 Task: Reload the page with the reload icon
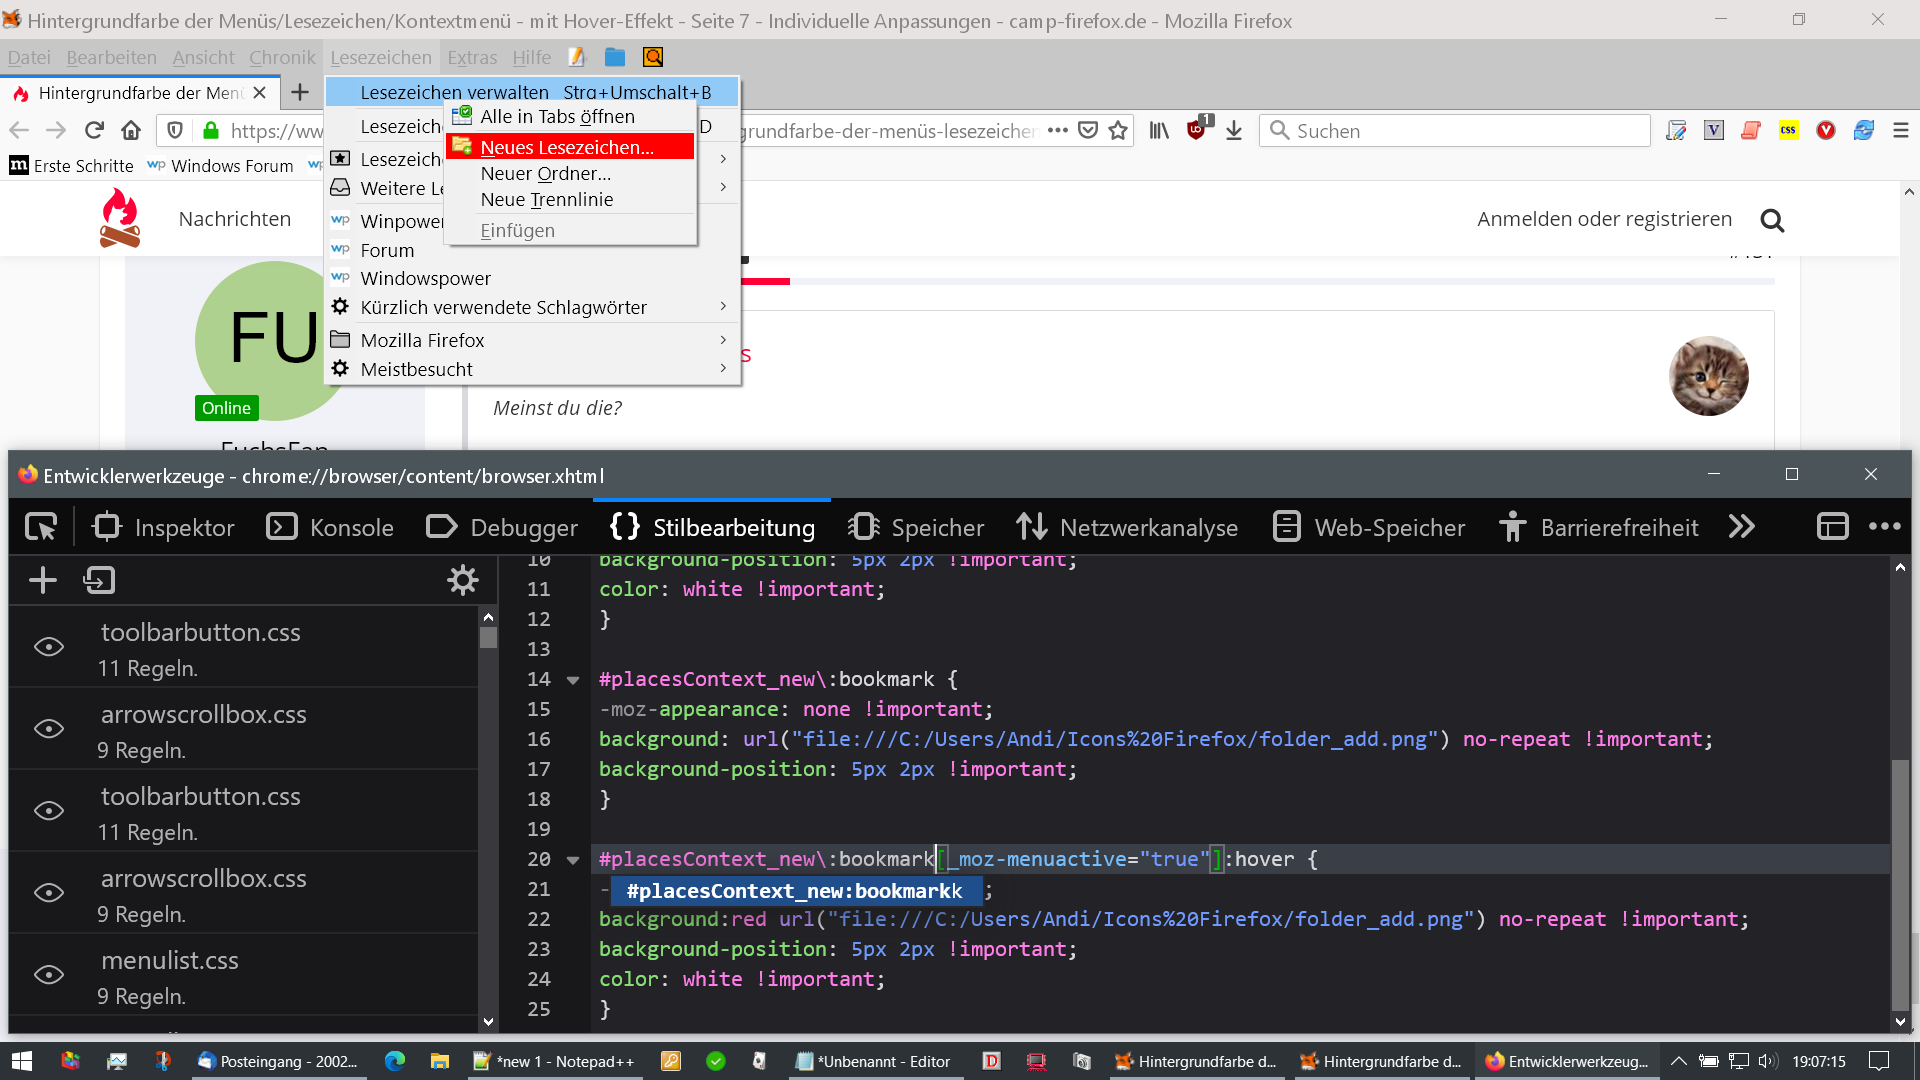pyautogui.click(x=94, y=131)
